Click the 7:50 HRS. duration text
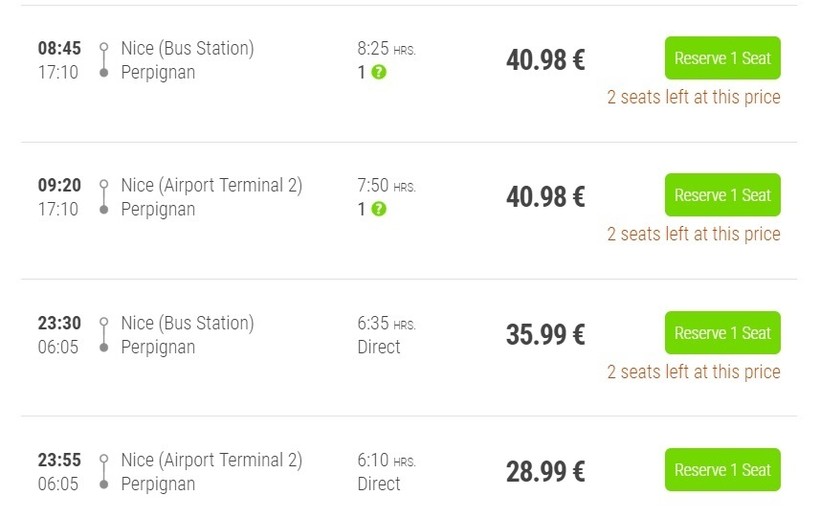This screenshot has width=820, height=518. click(x=386, y=185)
